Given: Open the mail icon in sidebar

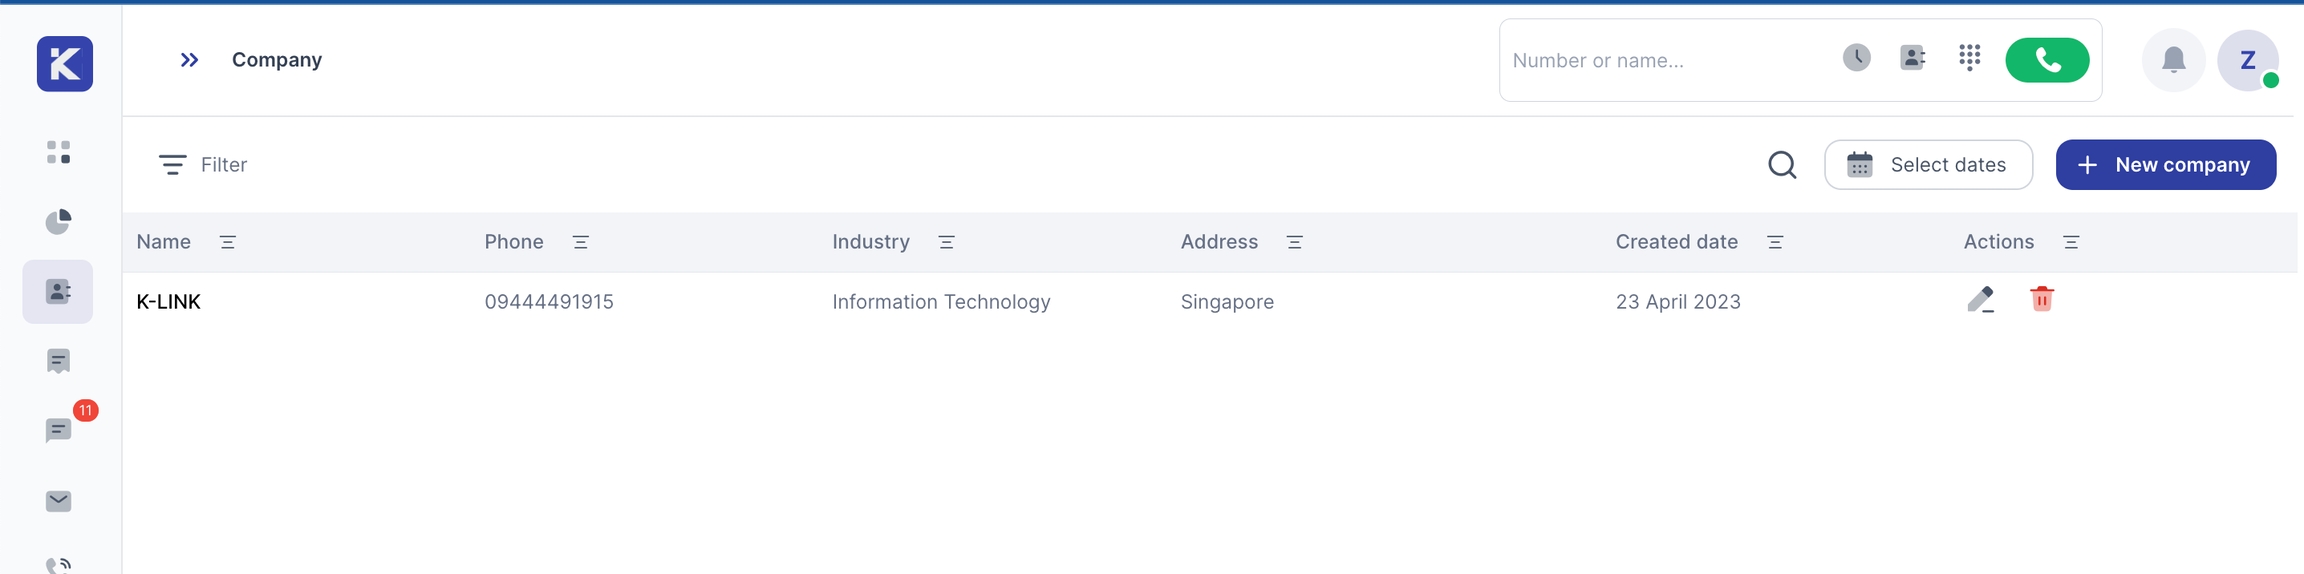Looking at the screenshot, I should 58,501.
